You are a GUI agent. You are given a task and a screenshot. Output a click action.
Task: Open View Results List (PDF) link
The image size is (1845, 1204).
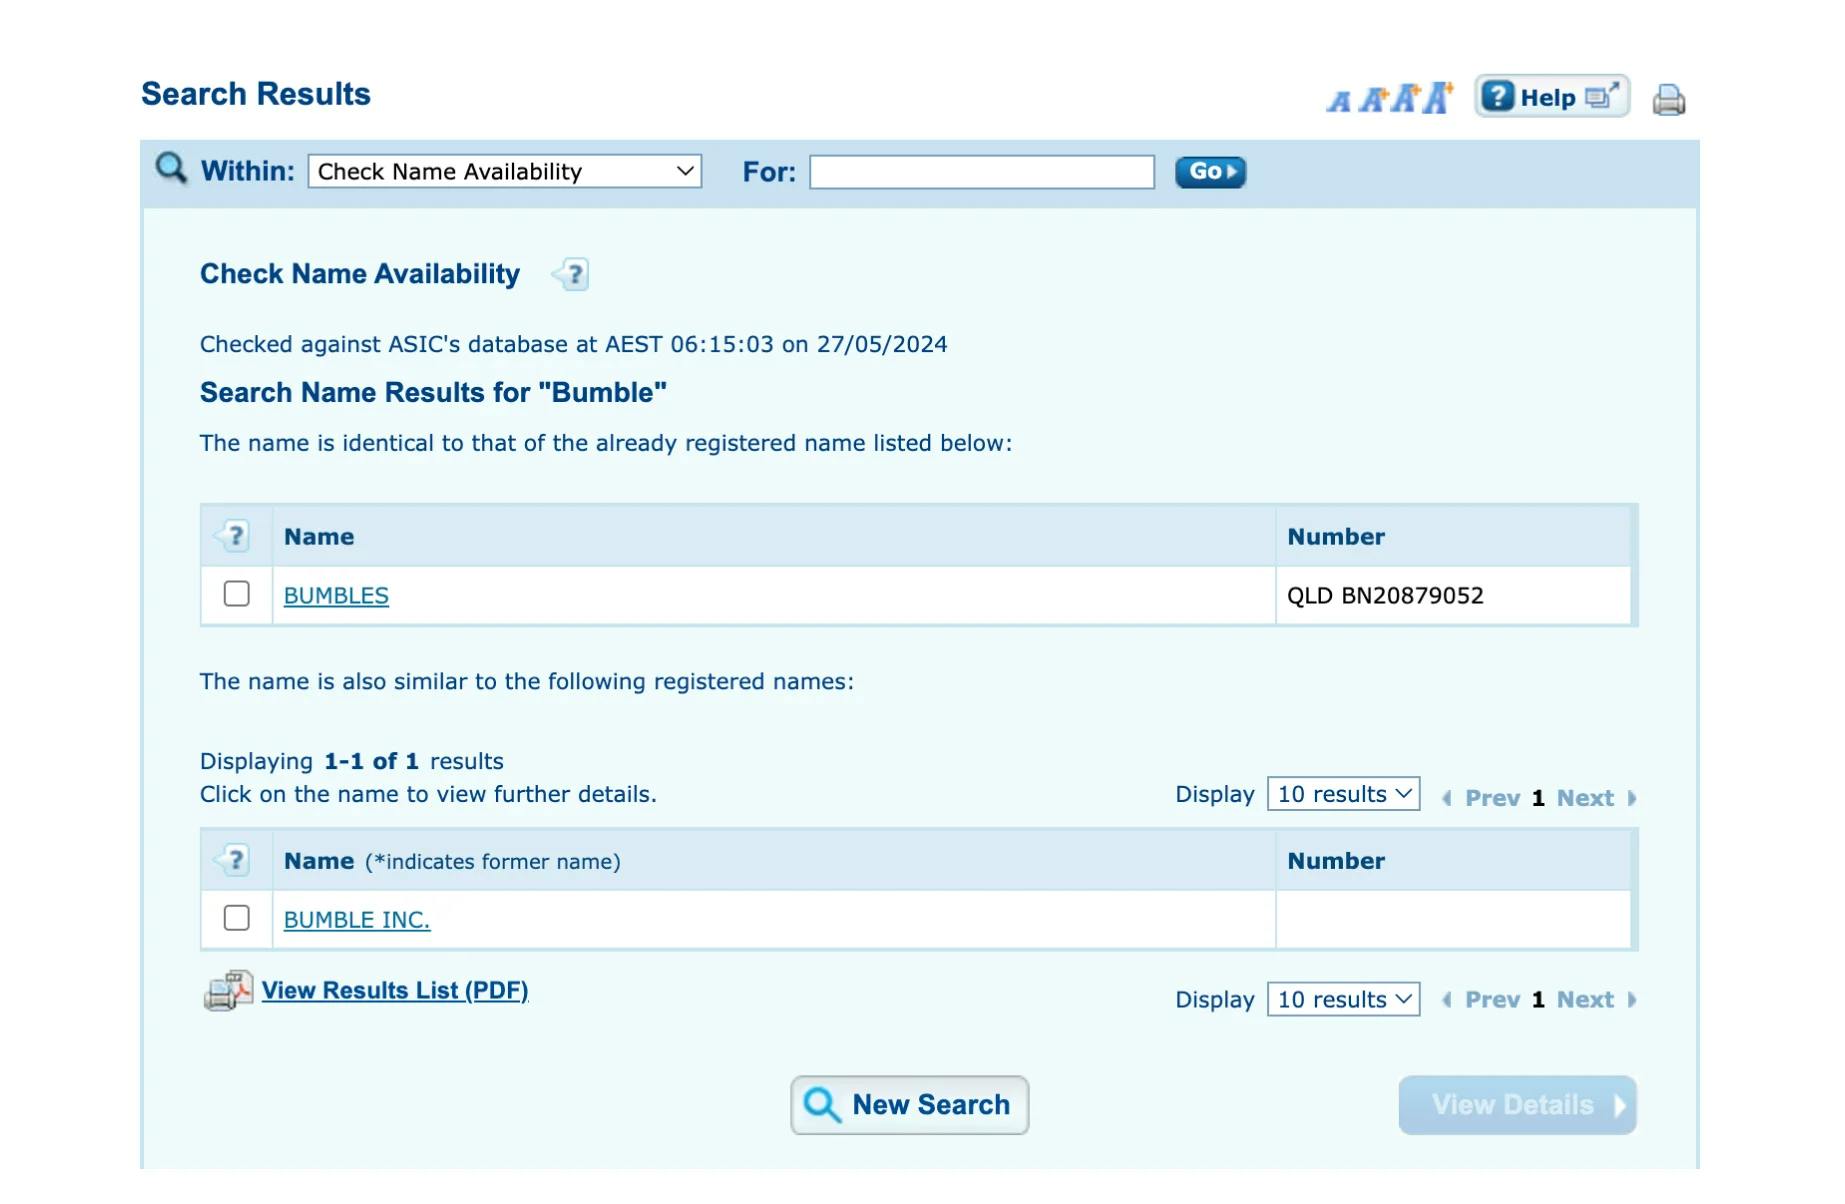pos(395,991)
